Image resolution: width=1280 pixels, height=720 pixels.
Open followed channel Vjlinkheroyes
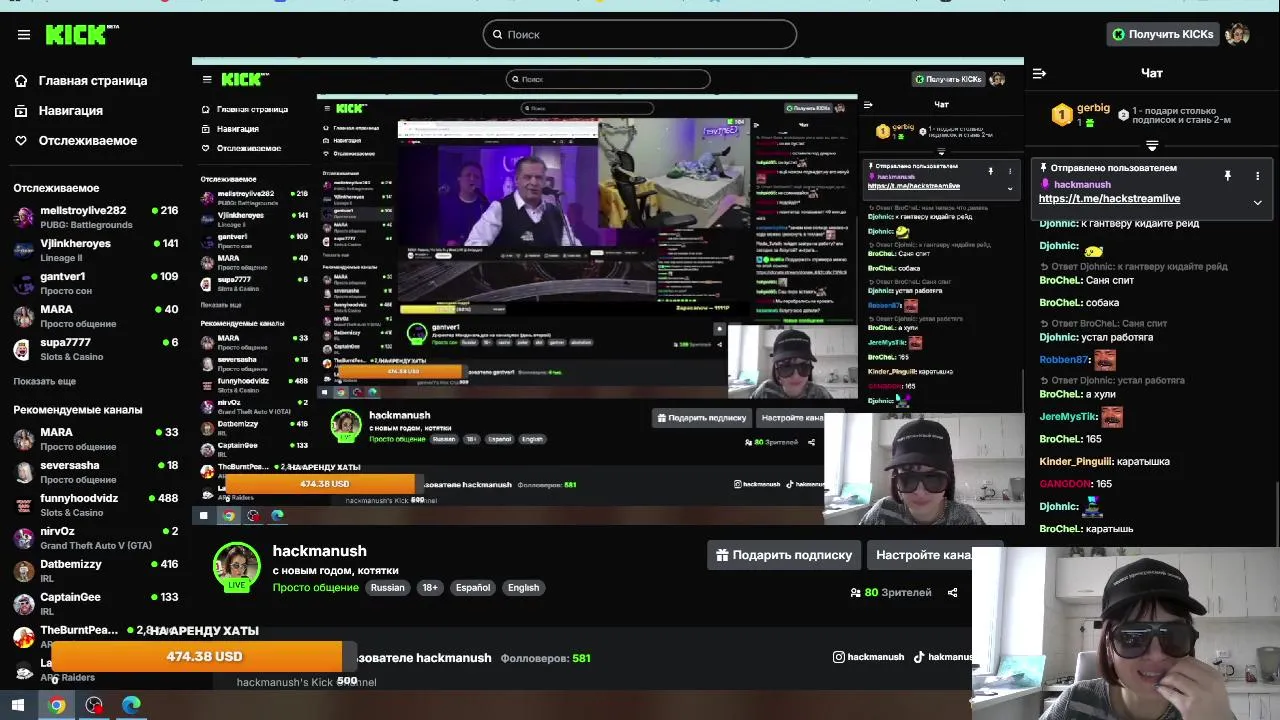click(x=96, y=250)
